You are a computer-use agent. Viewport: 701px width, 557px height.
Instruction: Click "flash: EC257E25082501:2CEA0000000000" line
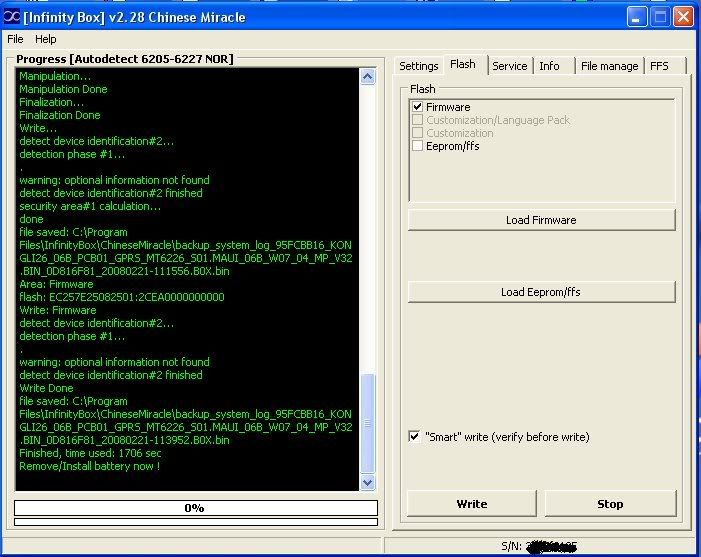pos(122,297)
